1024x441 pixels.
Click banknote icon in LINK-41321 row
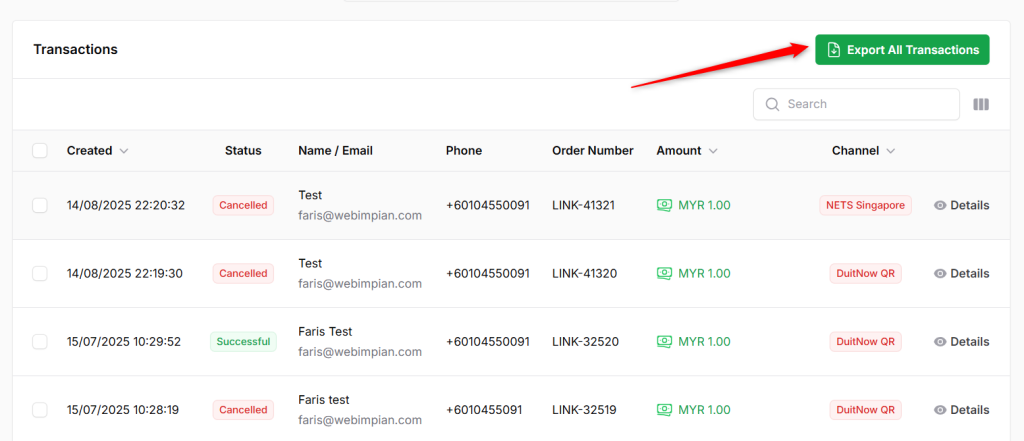(x=664, y=205)
